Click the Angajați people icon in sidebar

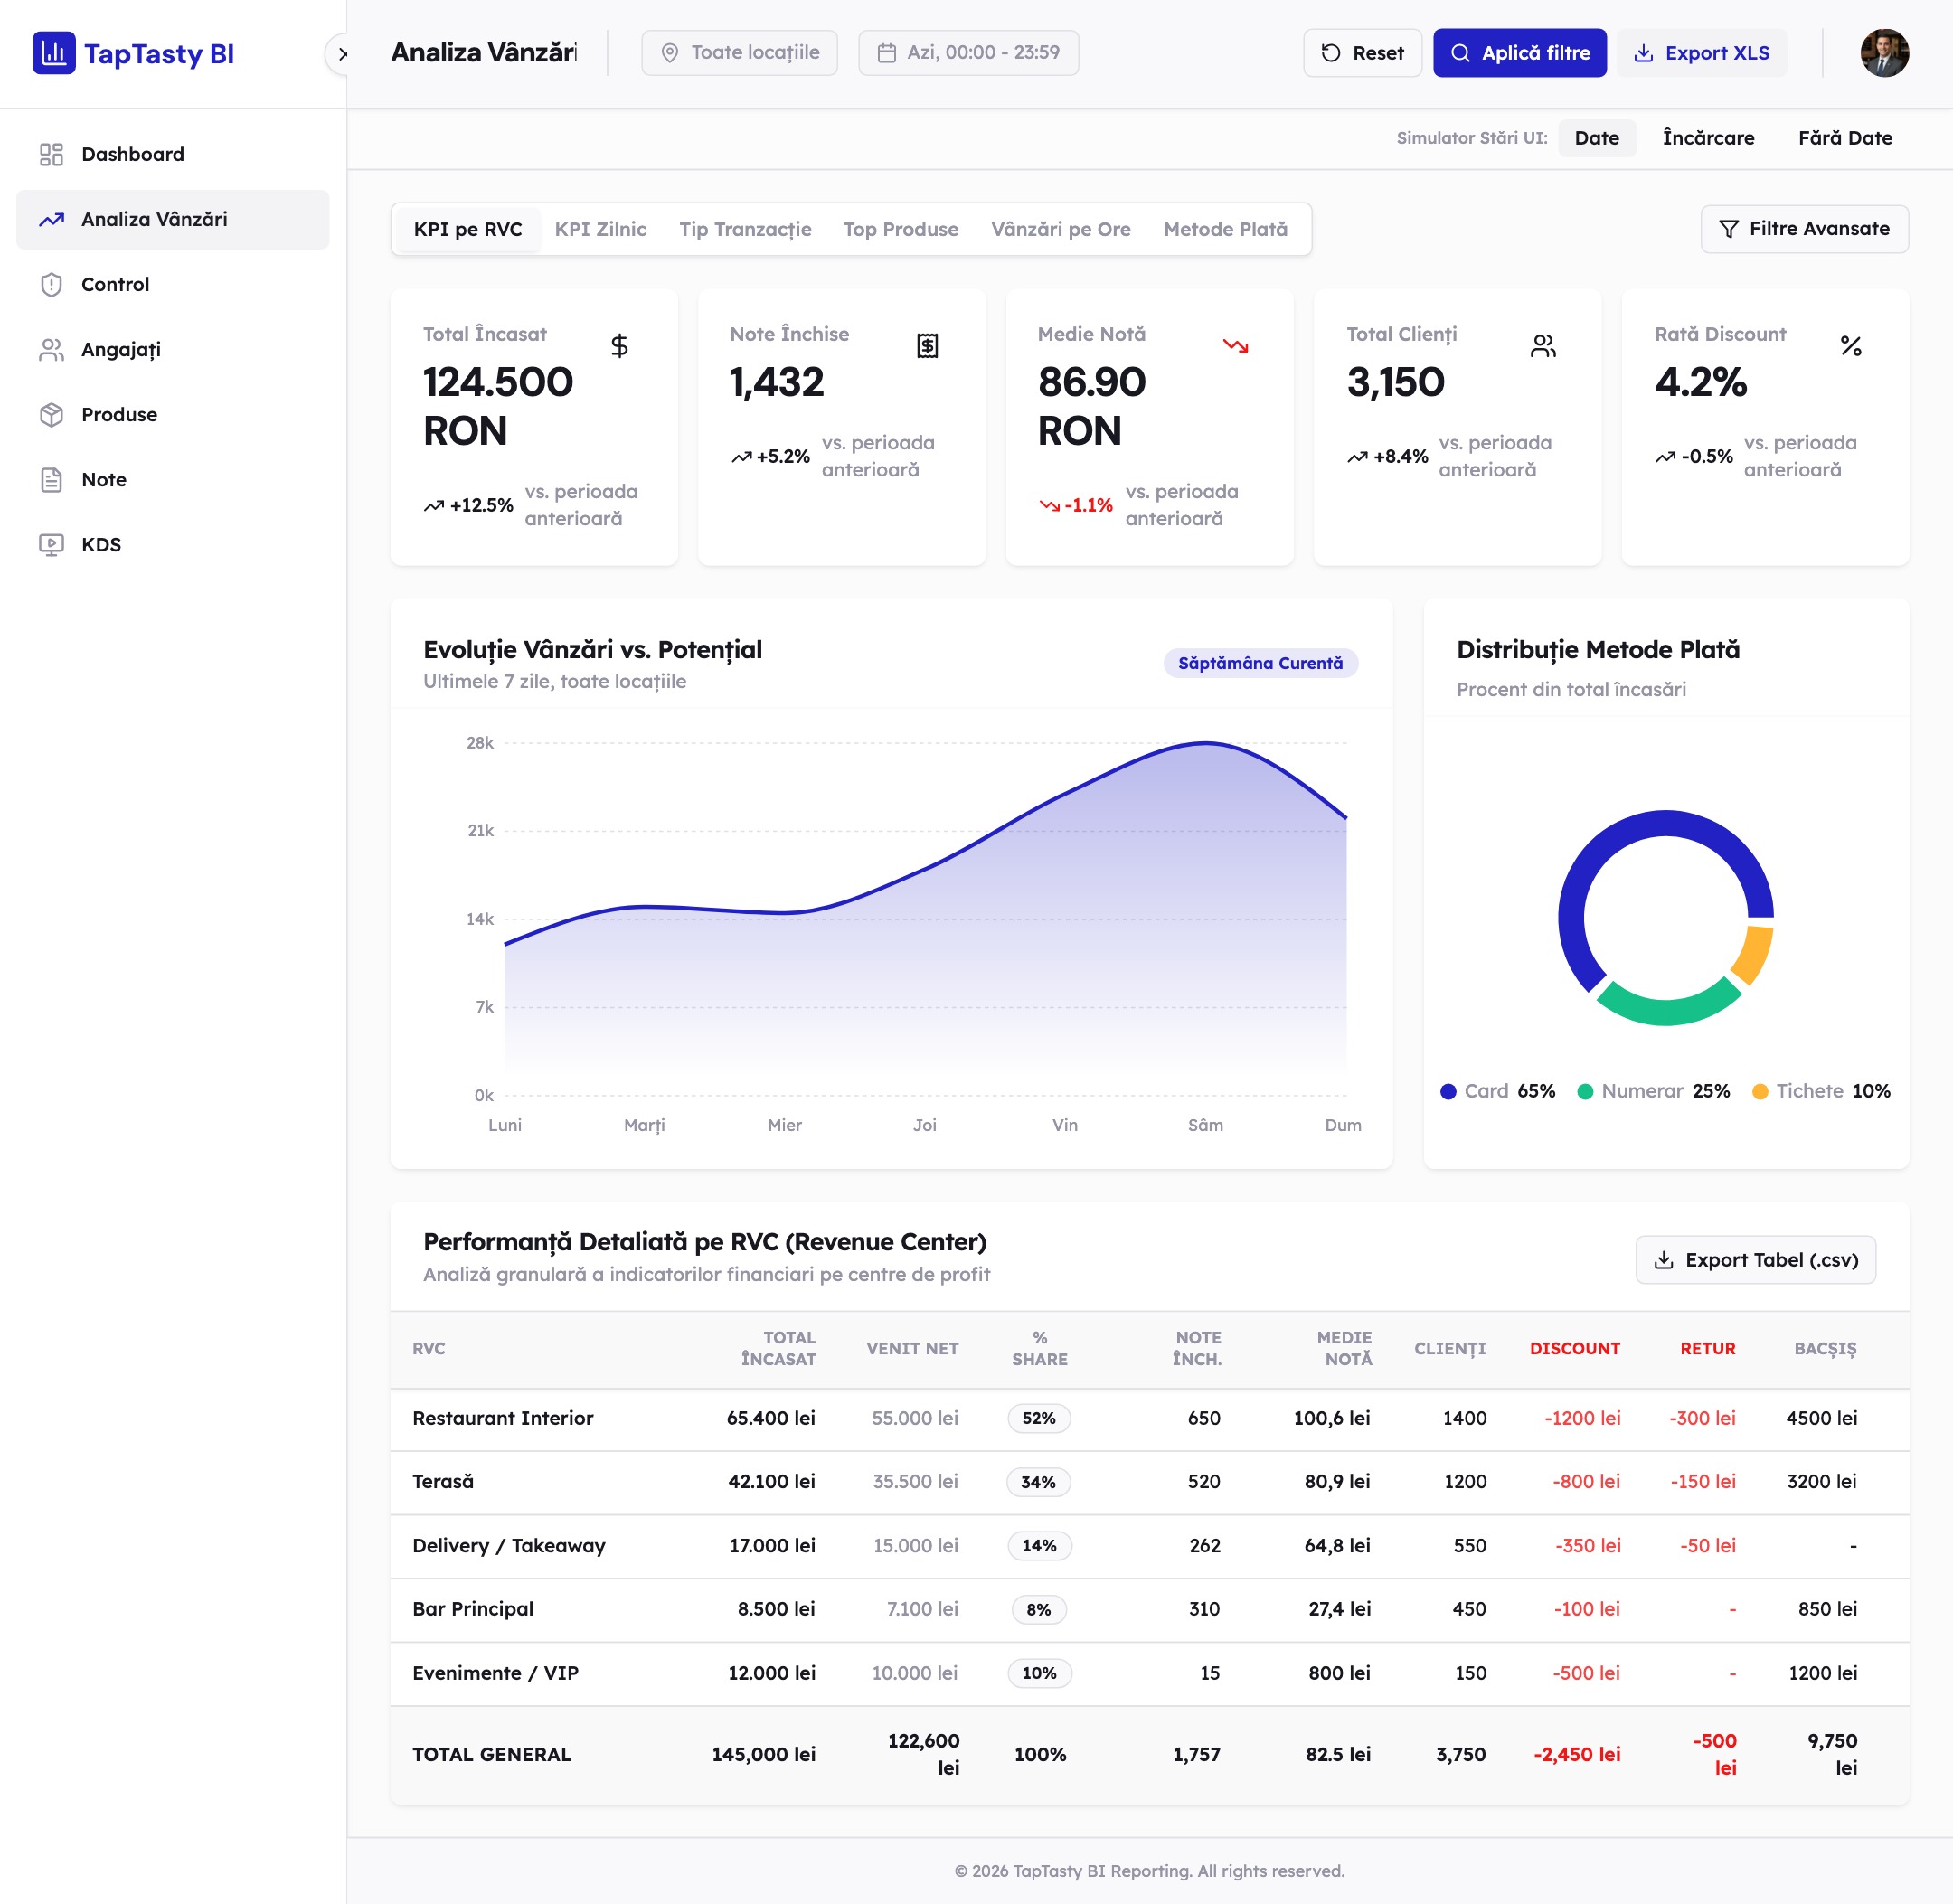(51, 349)
